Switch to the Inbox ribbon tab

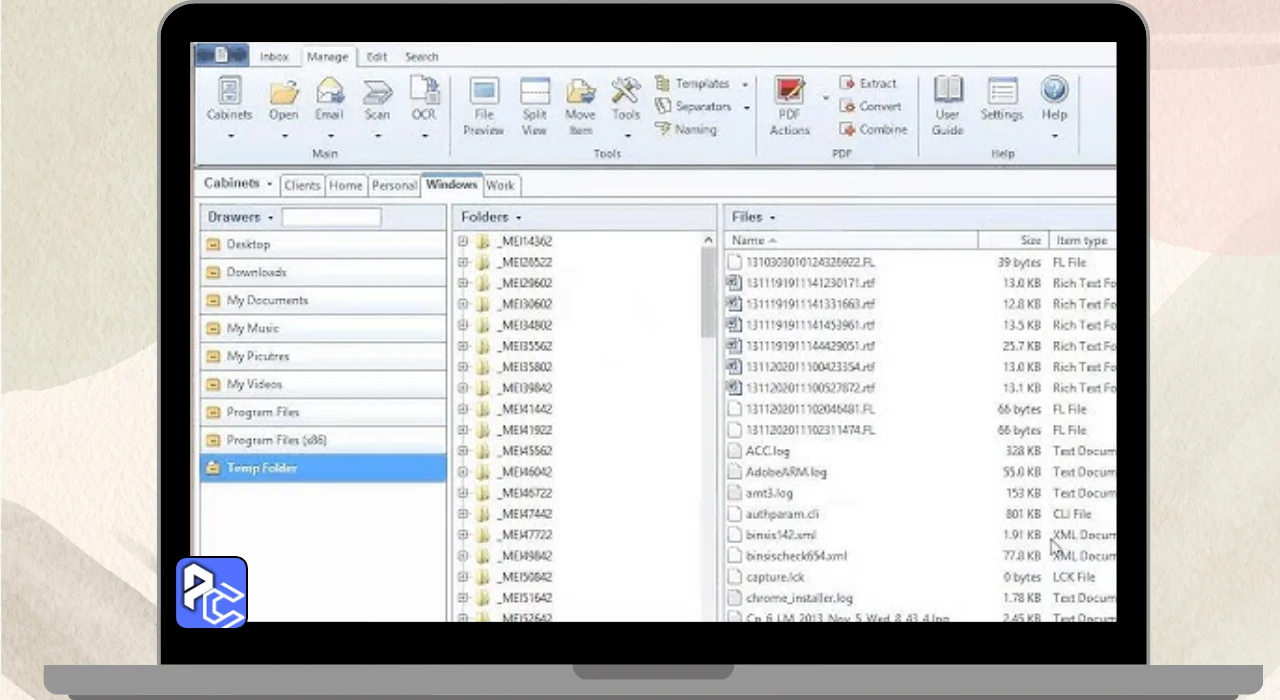point(274,57)
